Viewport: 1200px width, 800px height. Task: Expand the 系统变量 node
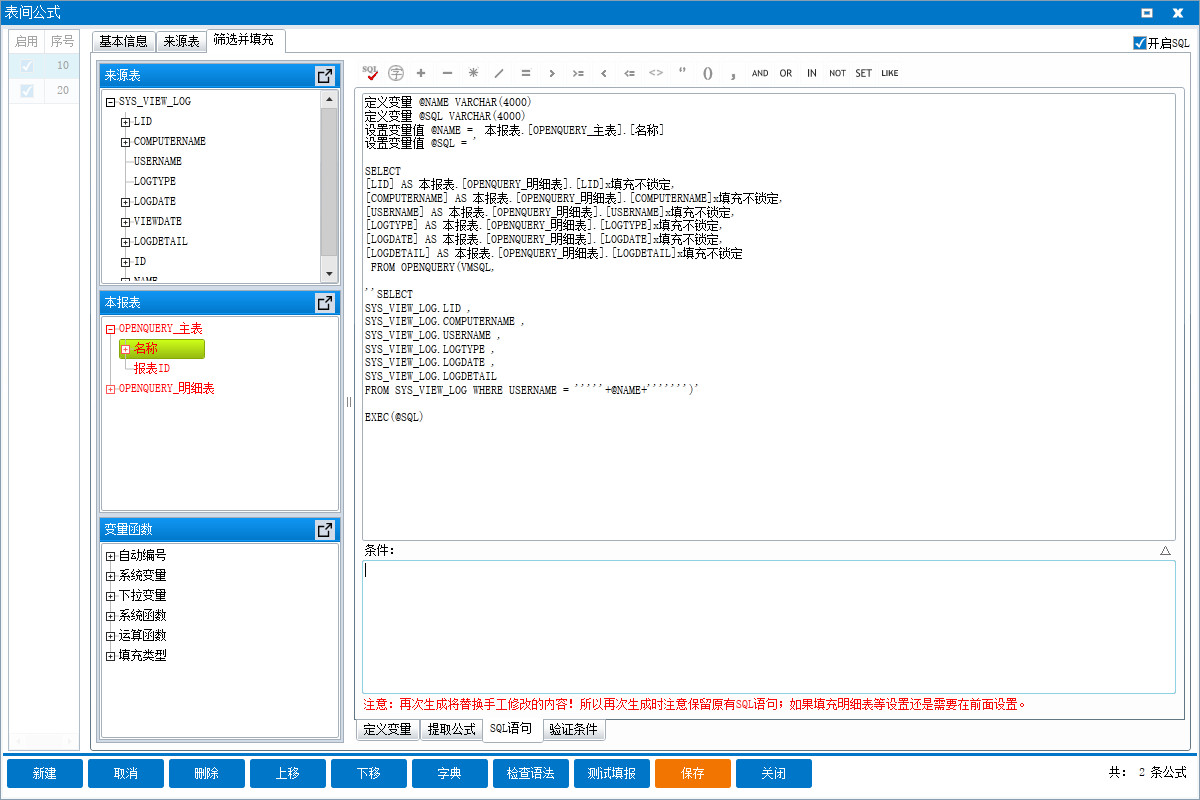[x=110, y=576]
